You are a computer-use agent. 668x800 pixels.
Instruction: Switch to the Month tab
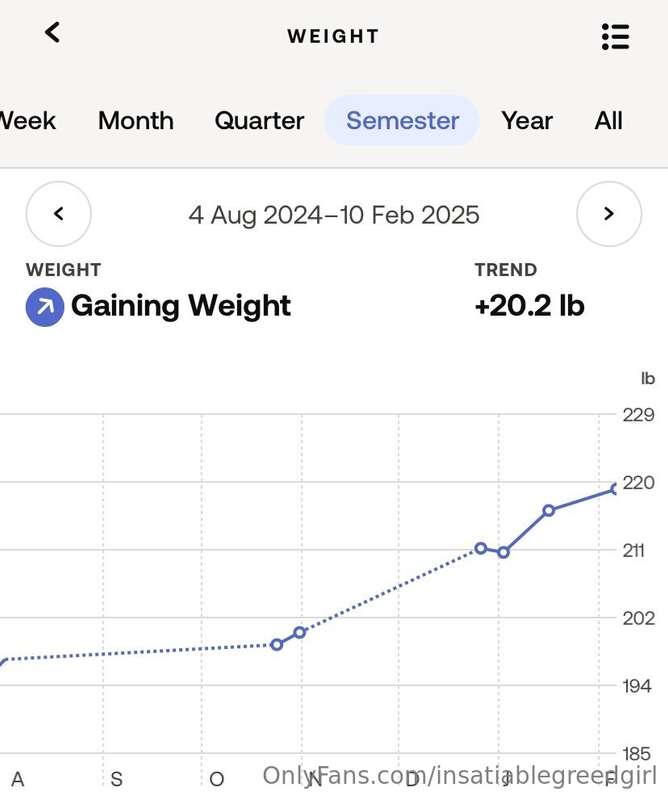136,121
